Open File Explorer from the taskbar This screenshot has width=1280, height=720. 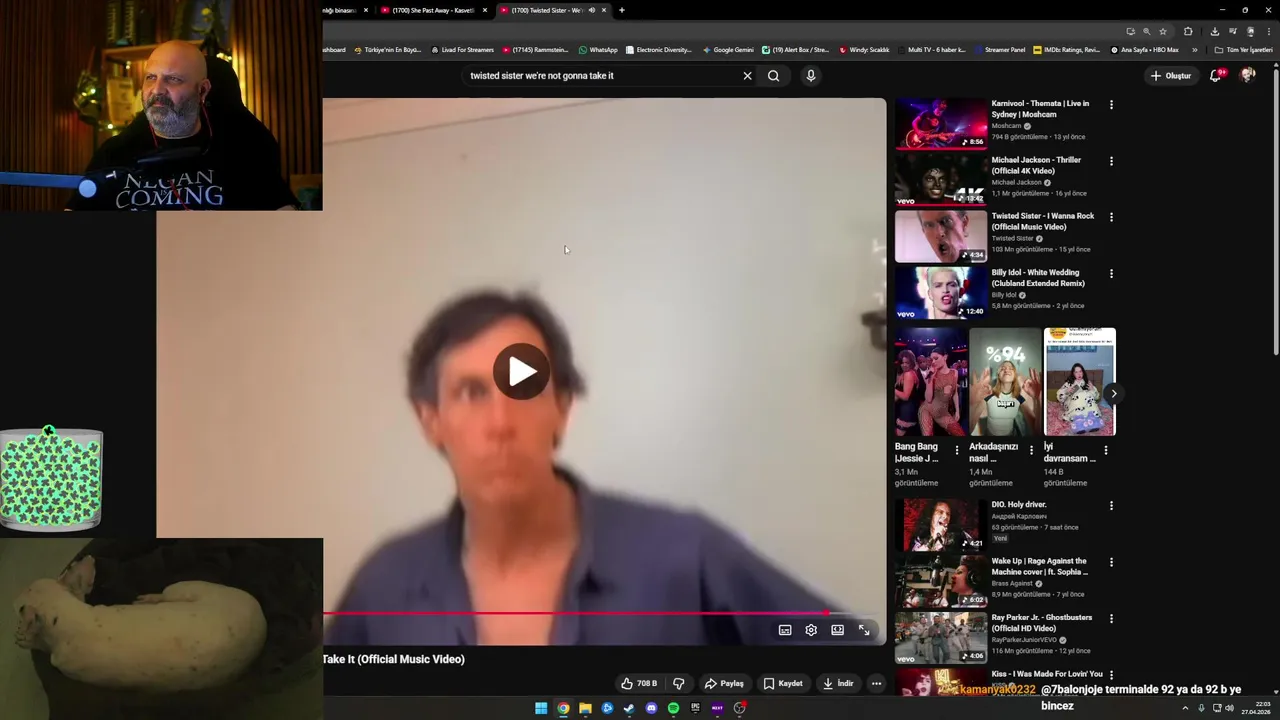click(x=585, y=708)
